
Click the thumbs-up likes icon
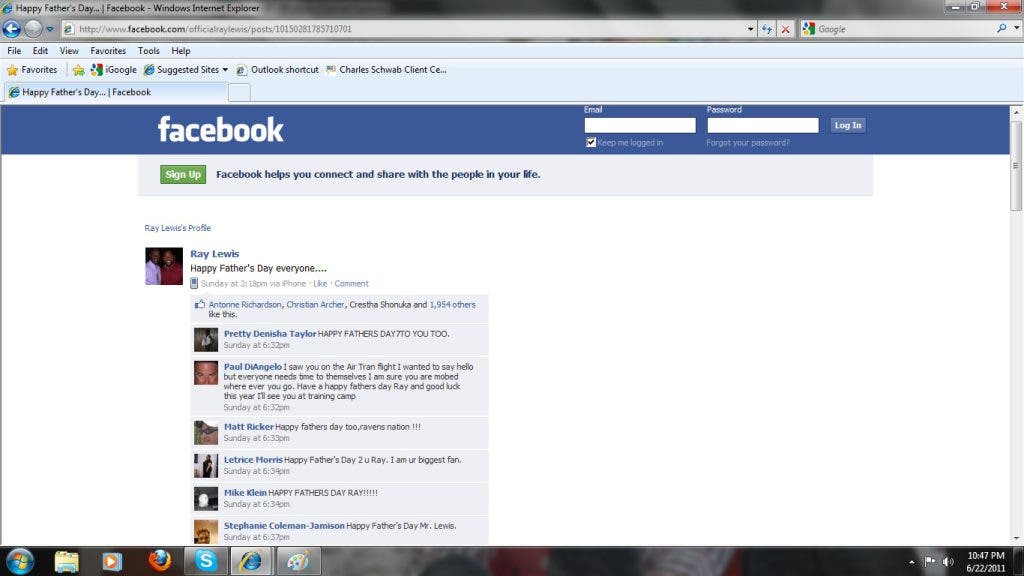200,304
